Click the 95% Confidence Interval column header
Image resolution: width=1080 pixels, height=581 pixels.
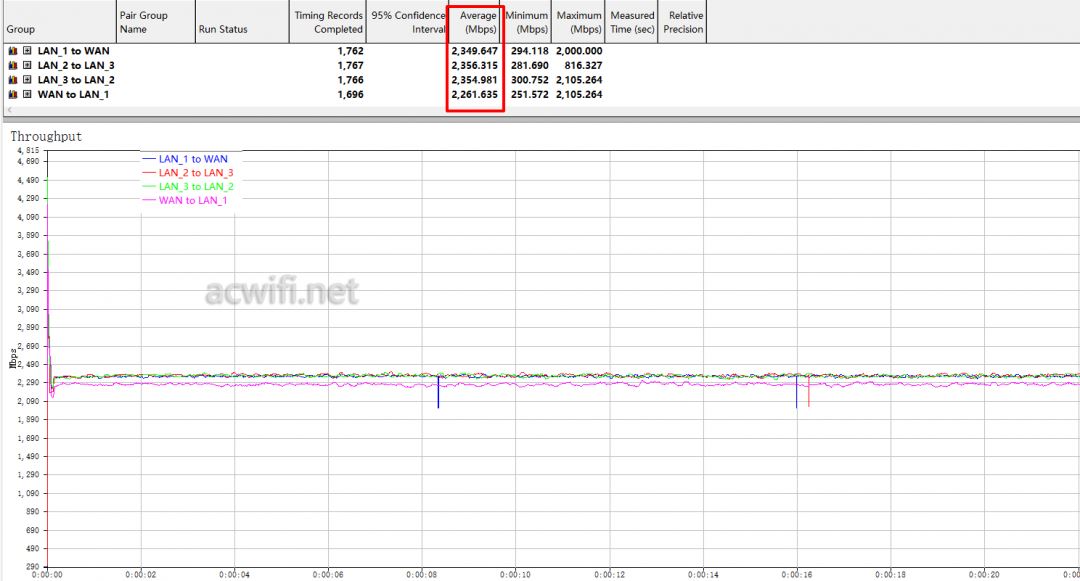(407, 21)
